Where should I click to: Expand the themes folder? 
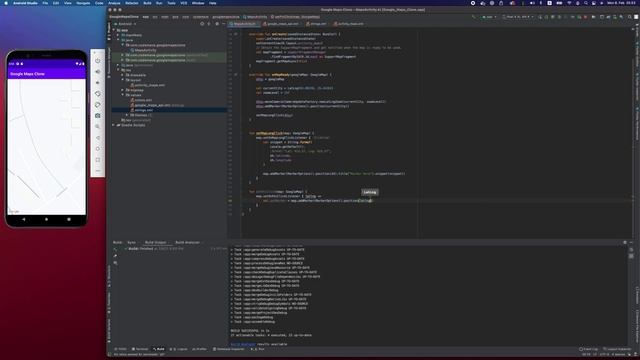[x=127, y=115]
